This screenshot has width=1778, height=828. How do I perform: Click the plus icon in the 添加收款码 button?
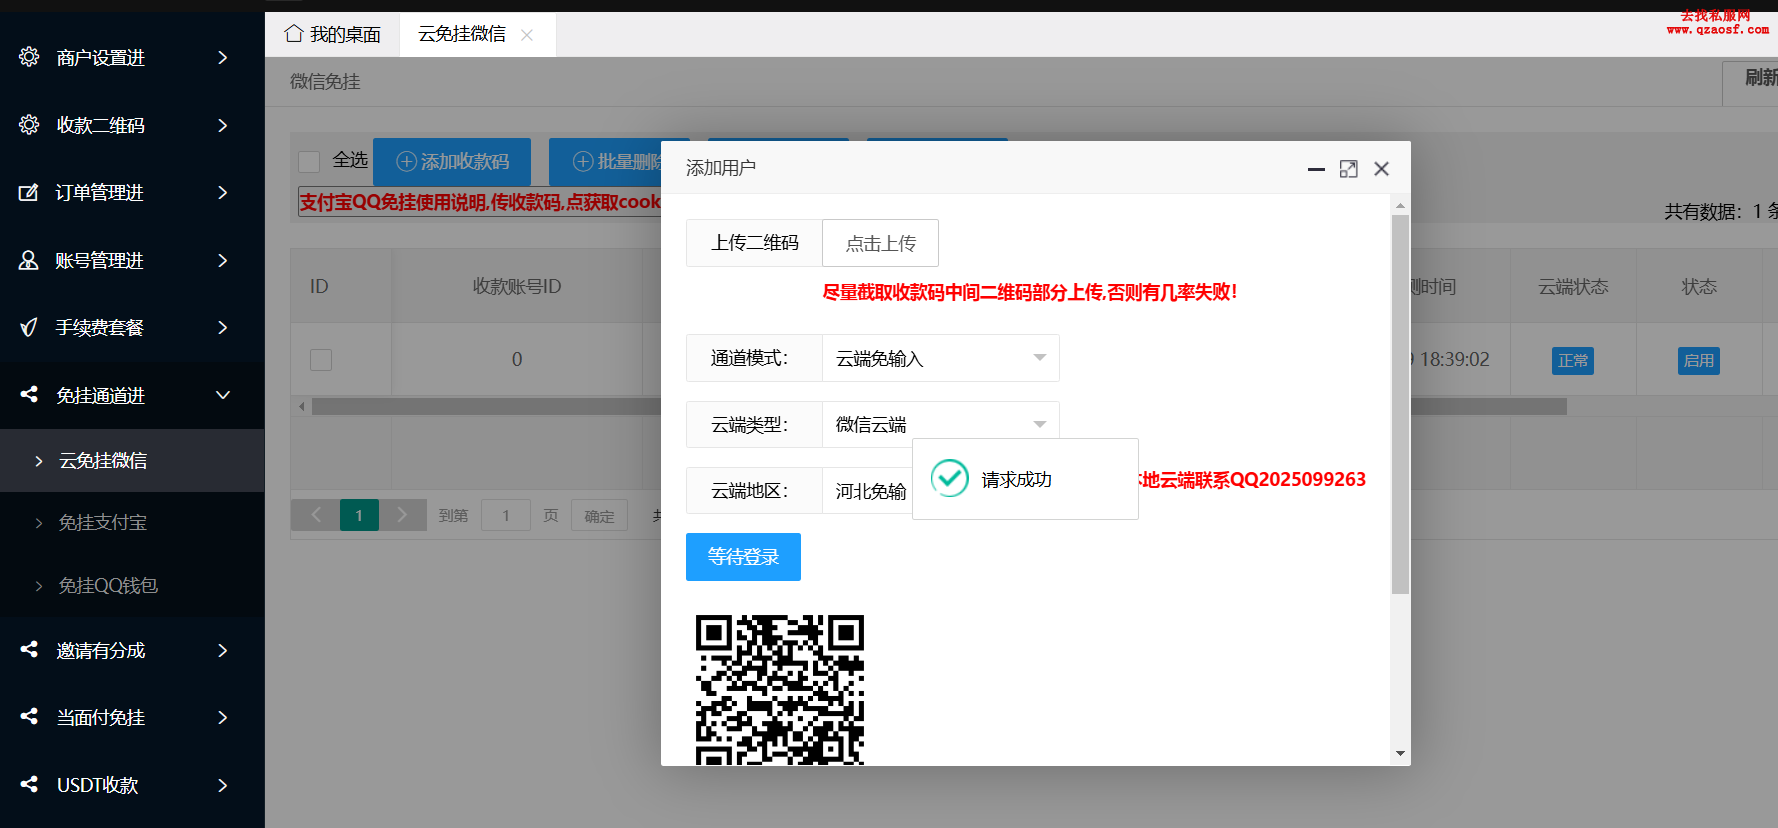[406, 161]
